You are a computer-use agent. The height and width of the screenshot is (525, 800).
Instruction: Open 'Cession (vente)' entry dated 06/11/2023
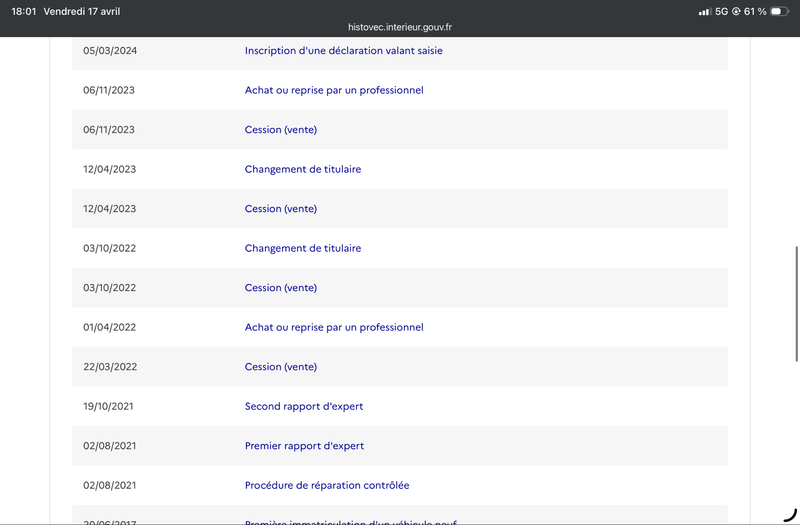(x=281, y=130)
